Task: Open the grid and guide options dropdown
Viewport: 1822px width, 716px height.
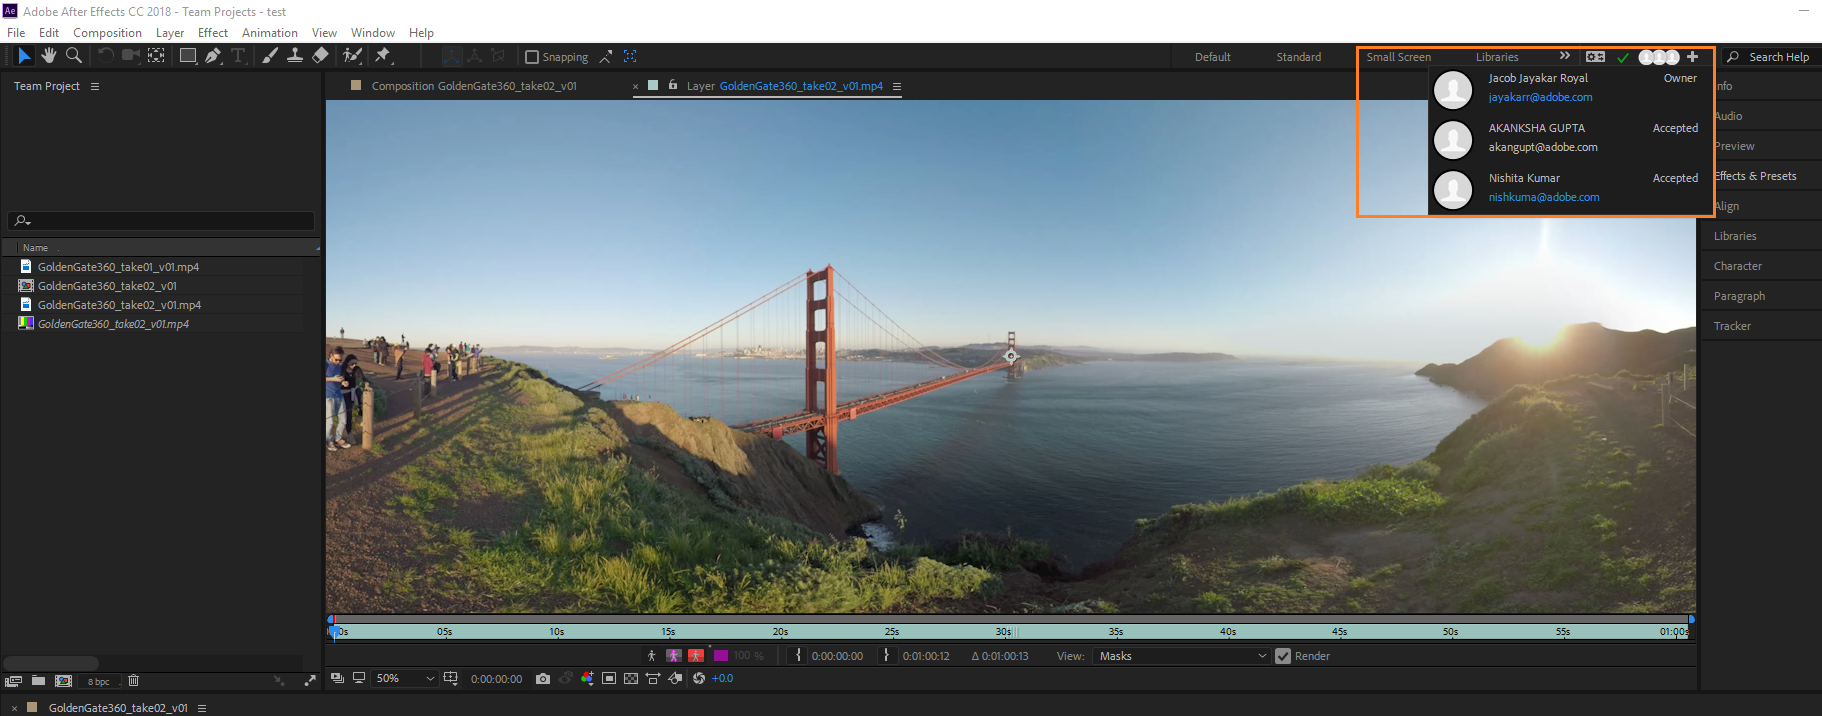Action: coord(451,678)
